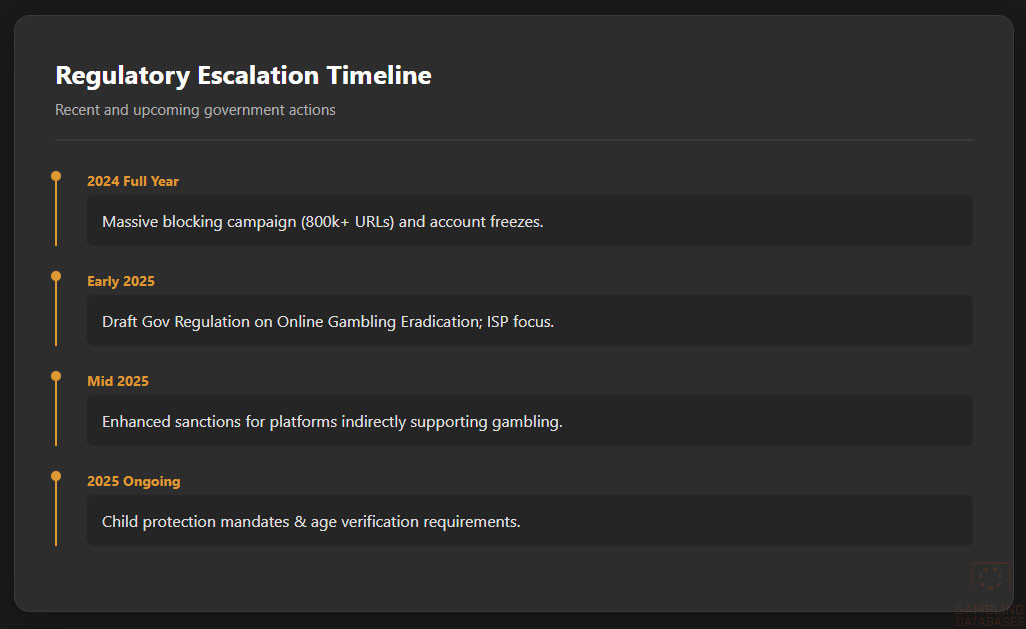Select the "2025 Ongoing" date label
1026x629 pixels.
pos(134,481)
